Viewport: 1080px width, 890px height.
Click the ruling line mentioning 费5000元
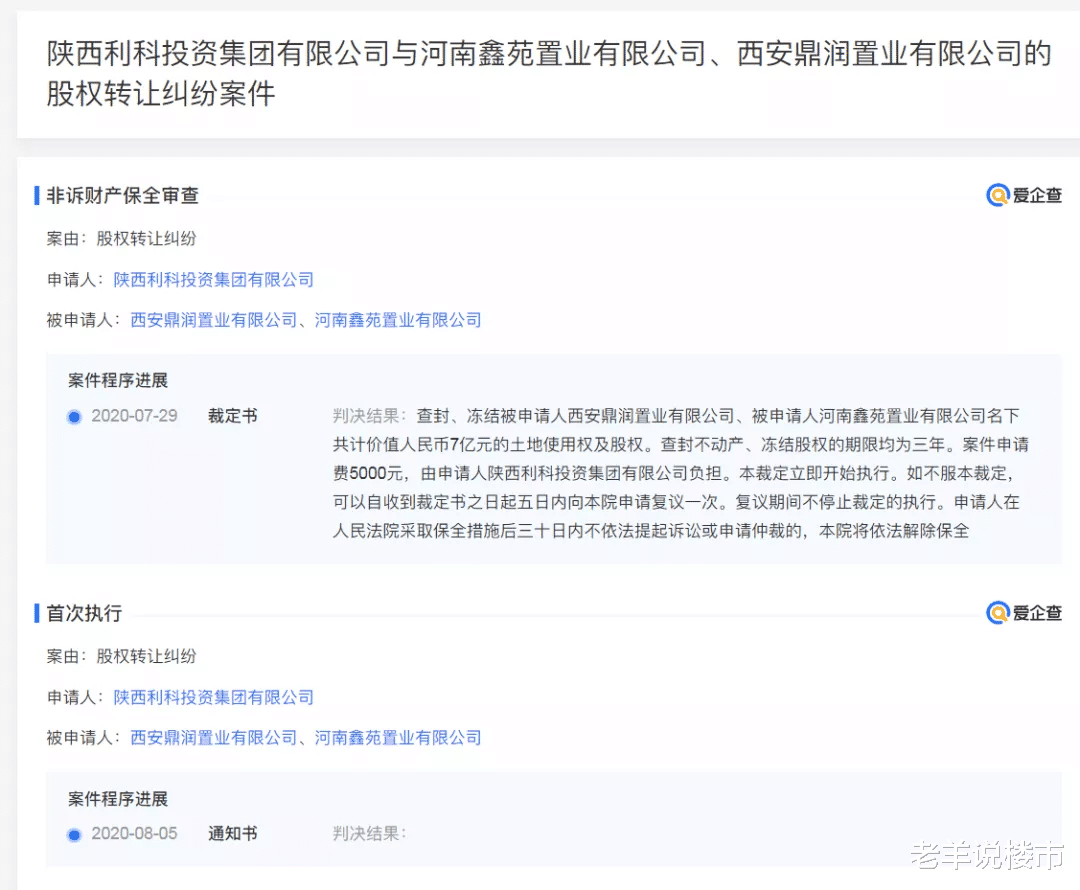point(672,474)
